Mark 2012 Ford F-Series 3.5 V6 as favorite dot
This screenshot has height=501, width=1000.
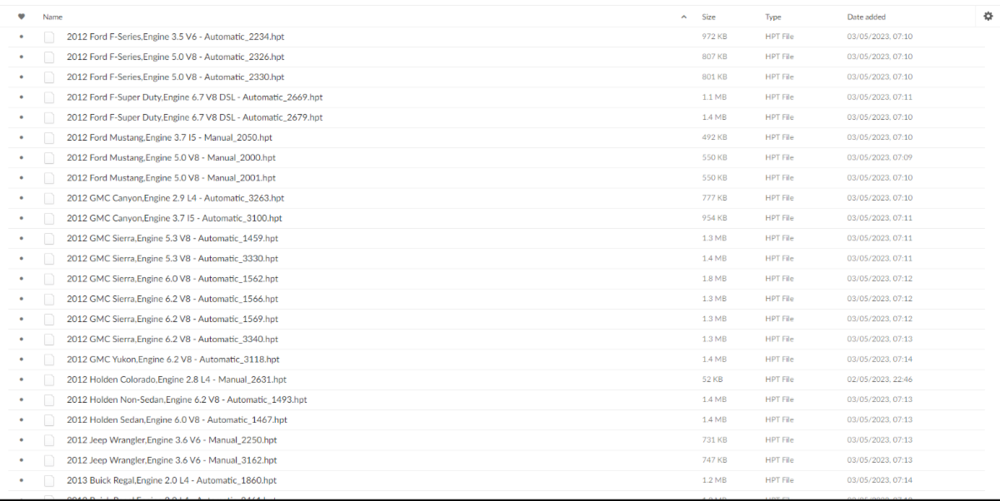pyautogui.click(x=21, y=37)
